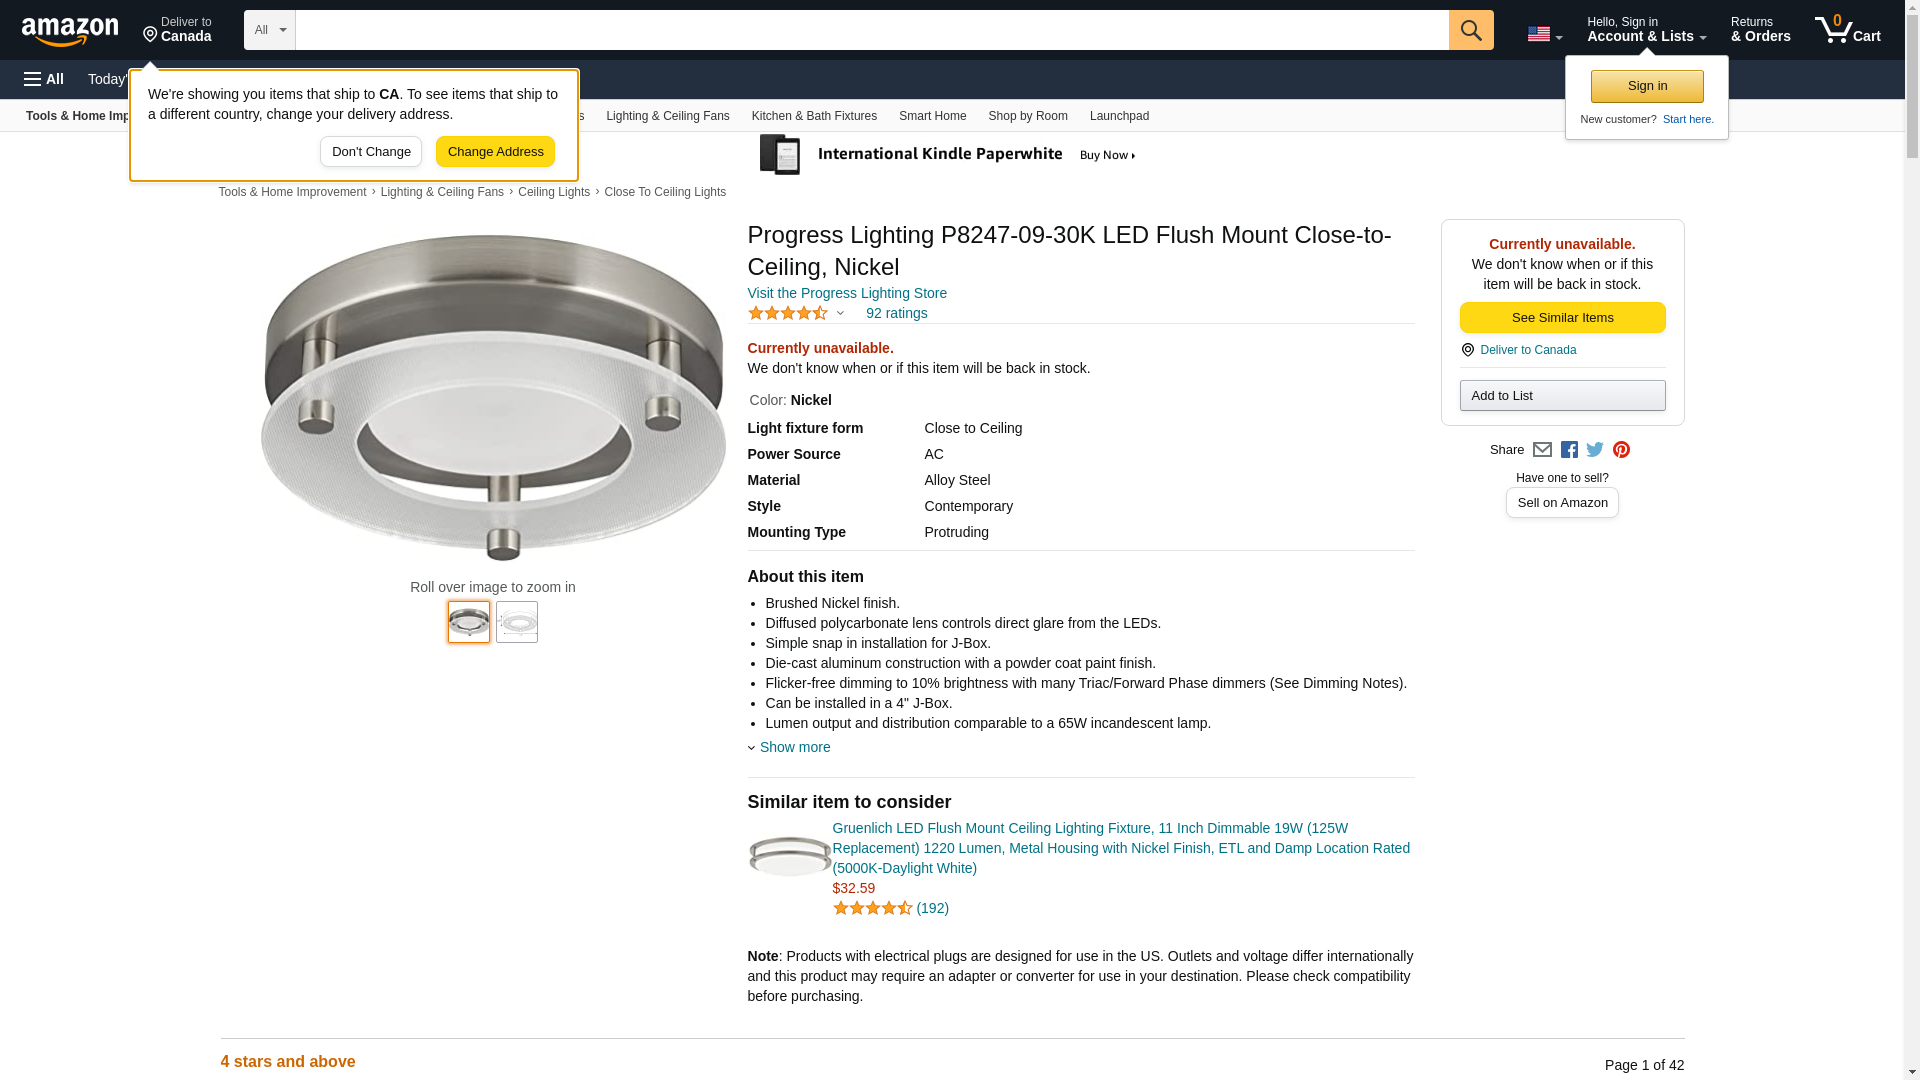
Task: Click the See Similar Items button
Action: (1562, 318)
